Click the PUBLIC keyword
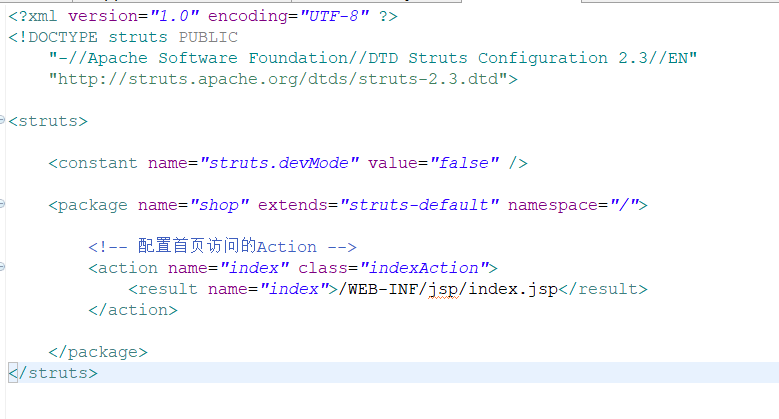 pyautogui.click(x=208, y=37)
